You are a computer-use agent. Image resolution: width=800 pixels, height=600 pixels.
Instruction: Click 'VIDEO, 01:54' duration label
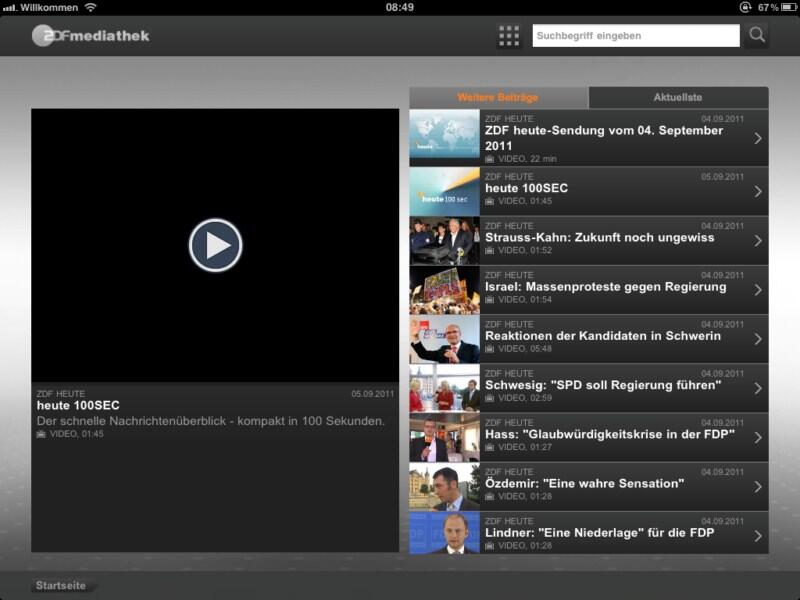tap(525, 299)
